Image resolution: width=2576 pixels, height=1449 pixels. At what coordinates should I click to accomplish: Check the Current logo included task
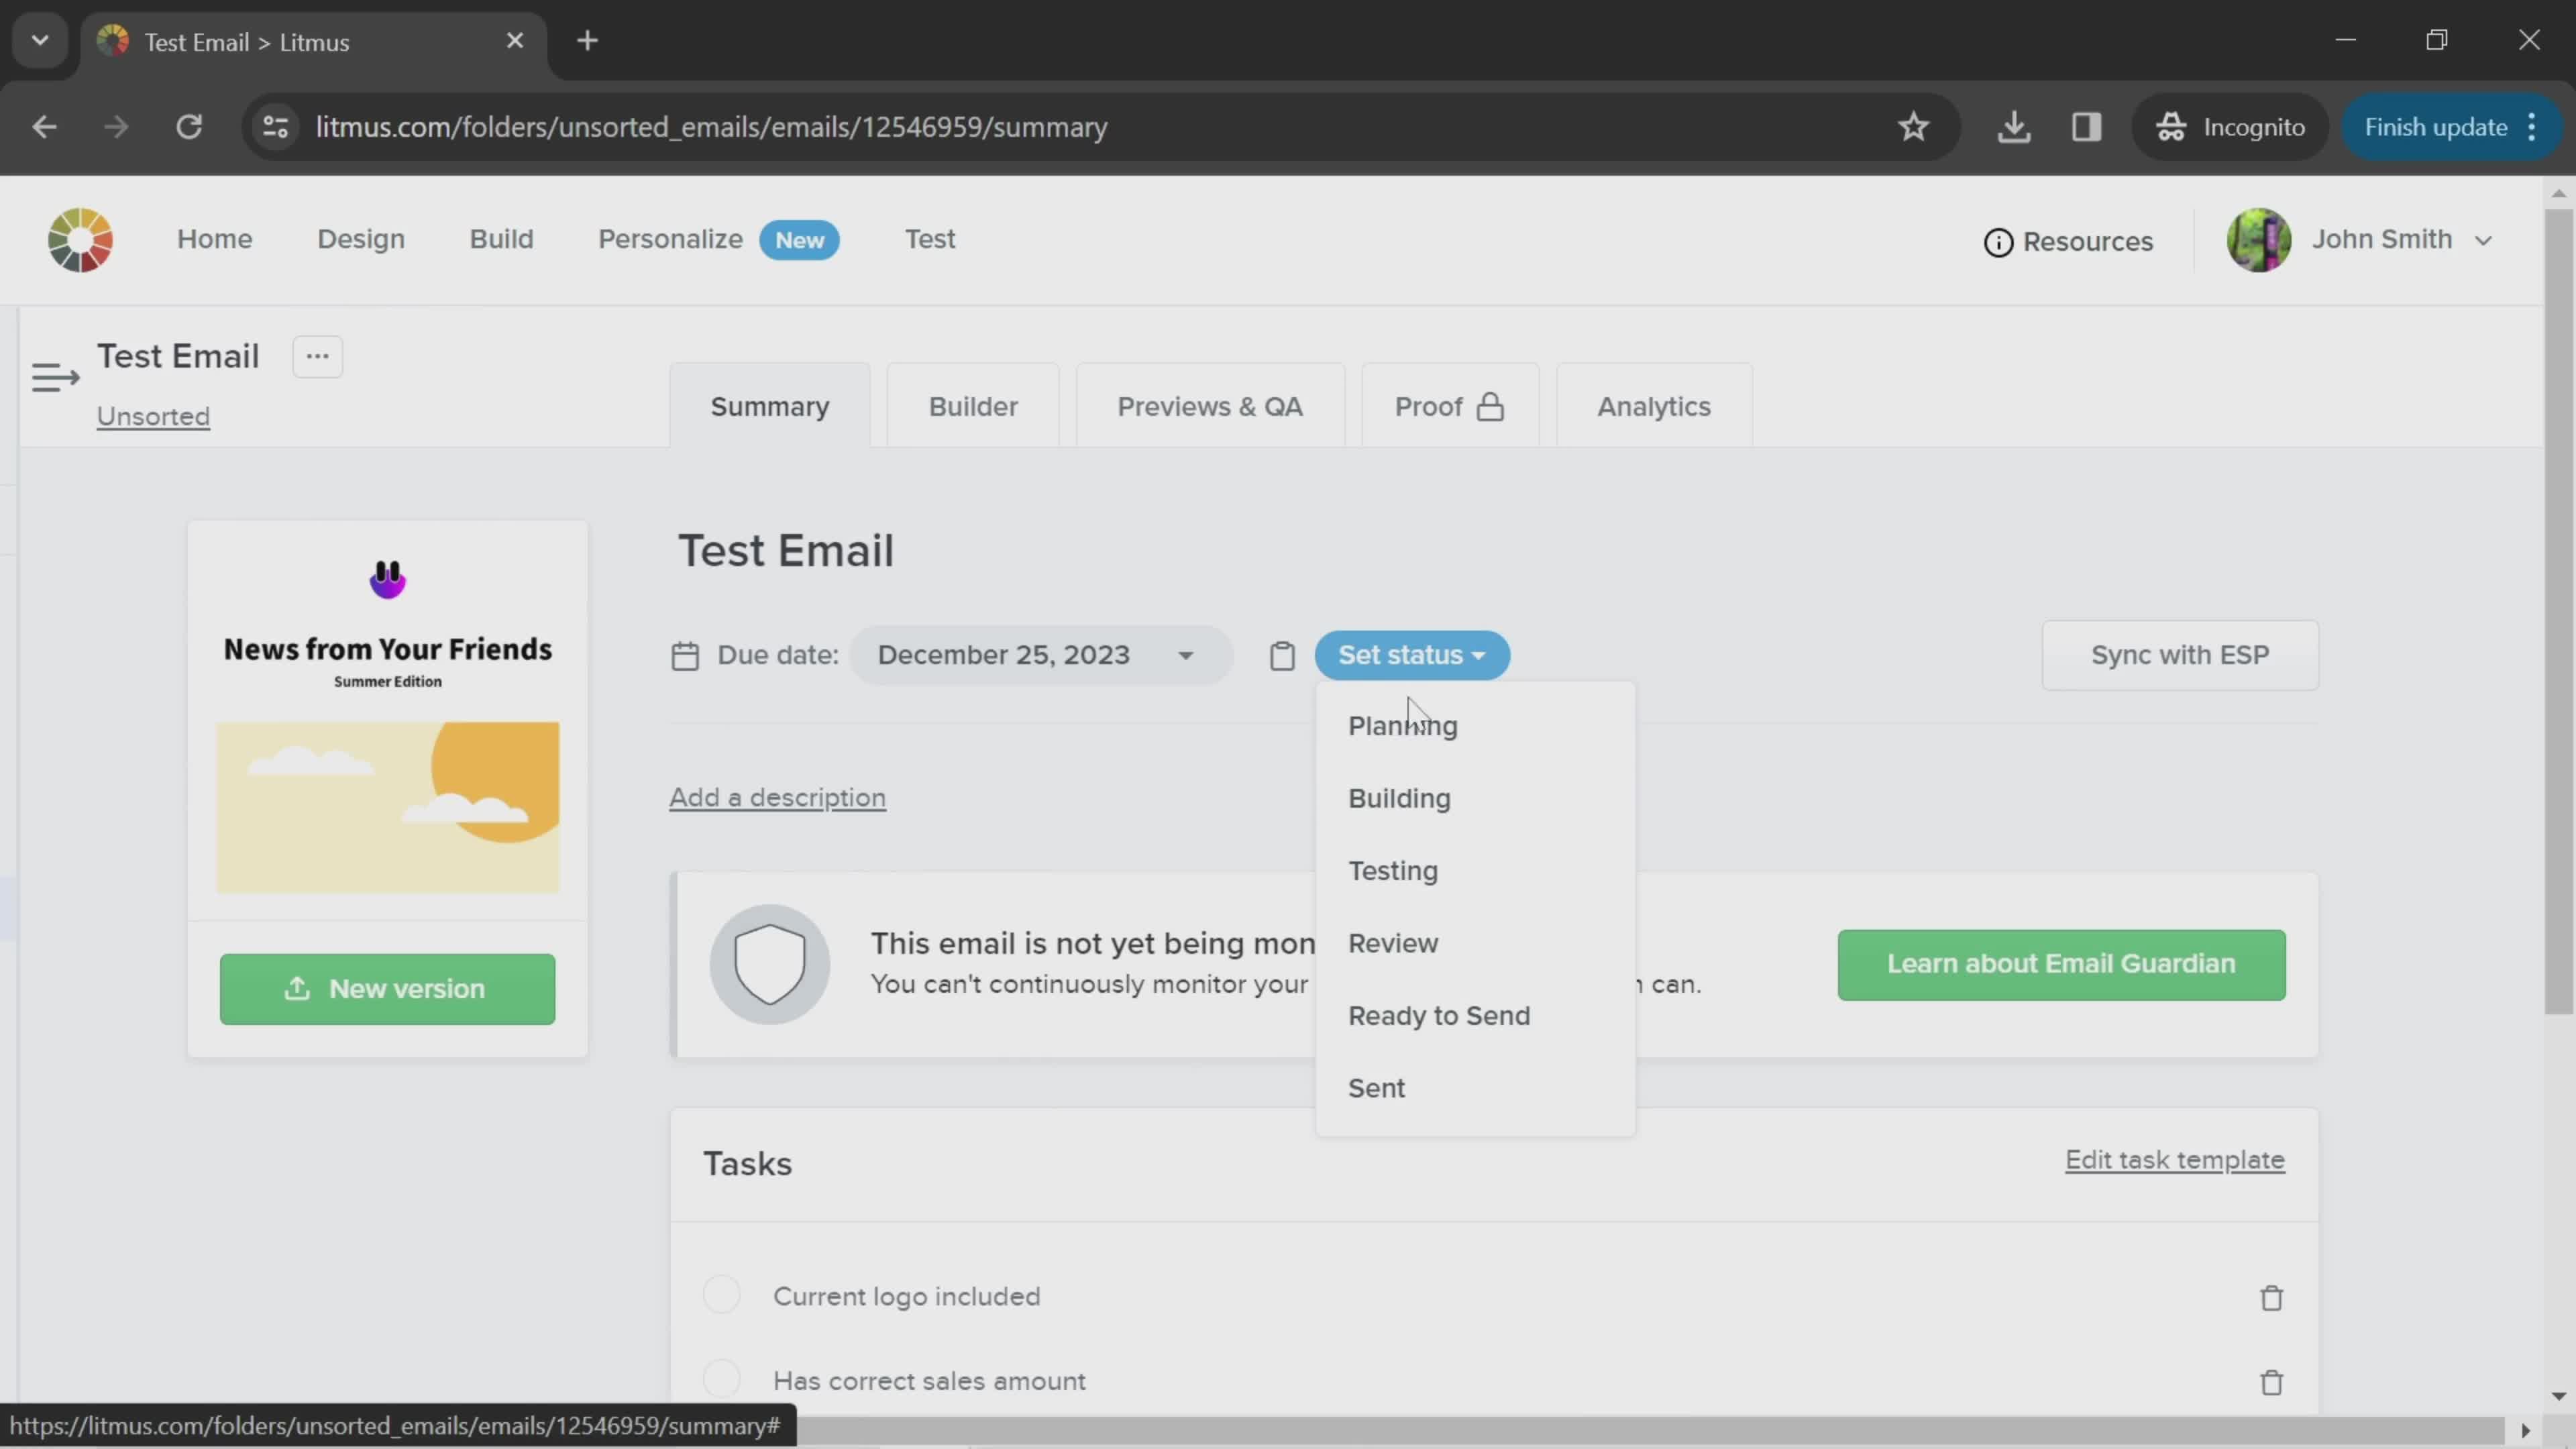pos(722,1294)
